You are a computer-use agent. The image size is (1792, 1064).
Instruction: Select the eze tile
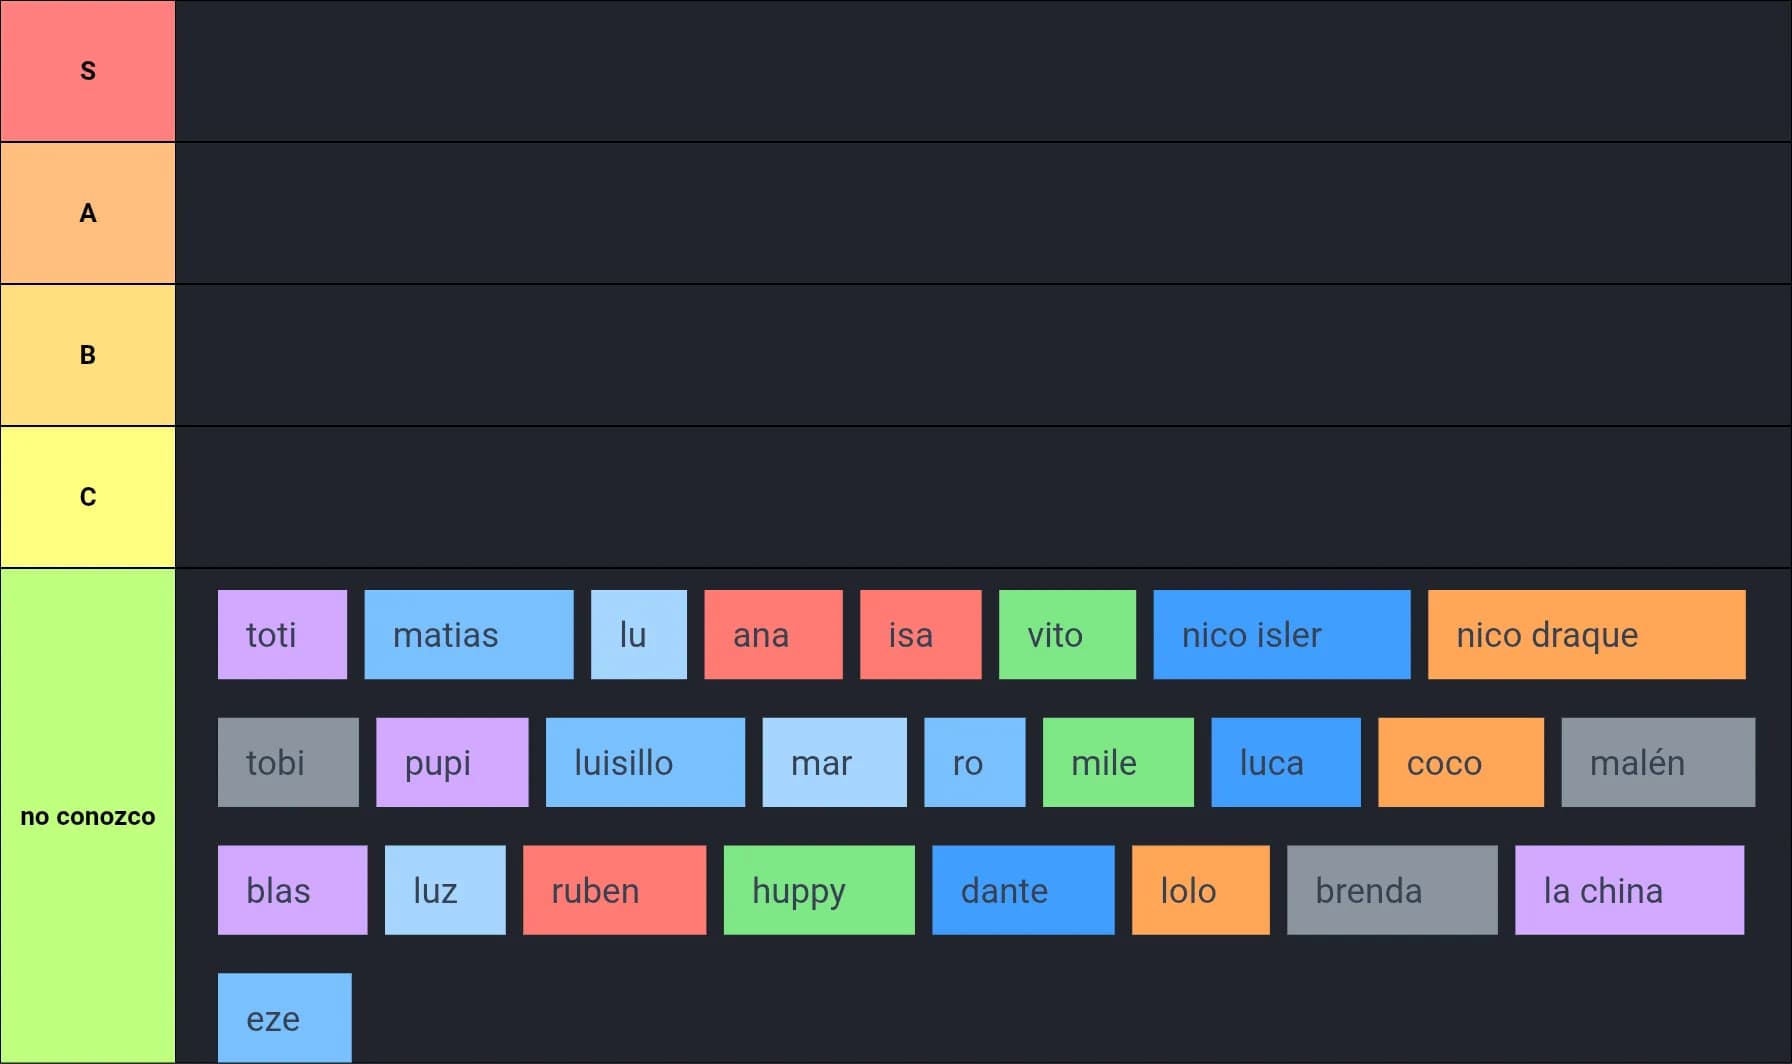point(284,1017)
